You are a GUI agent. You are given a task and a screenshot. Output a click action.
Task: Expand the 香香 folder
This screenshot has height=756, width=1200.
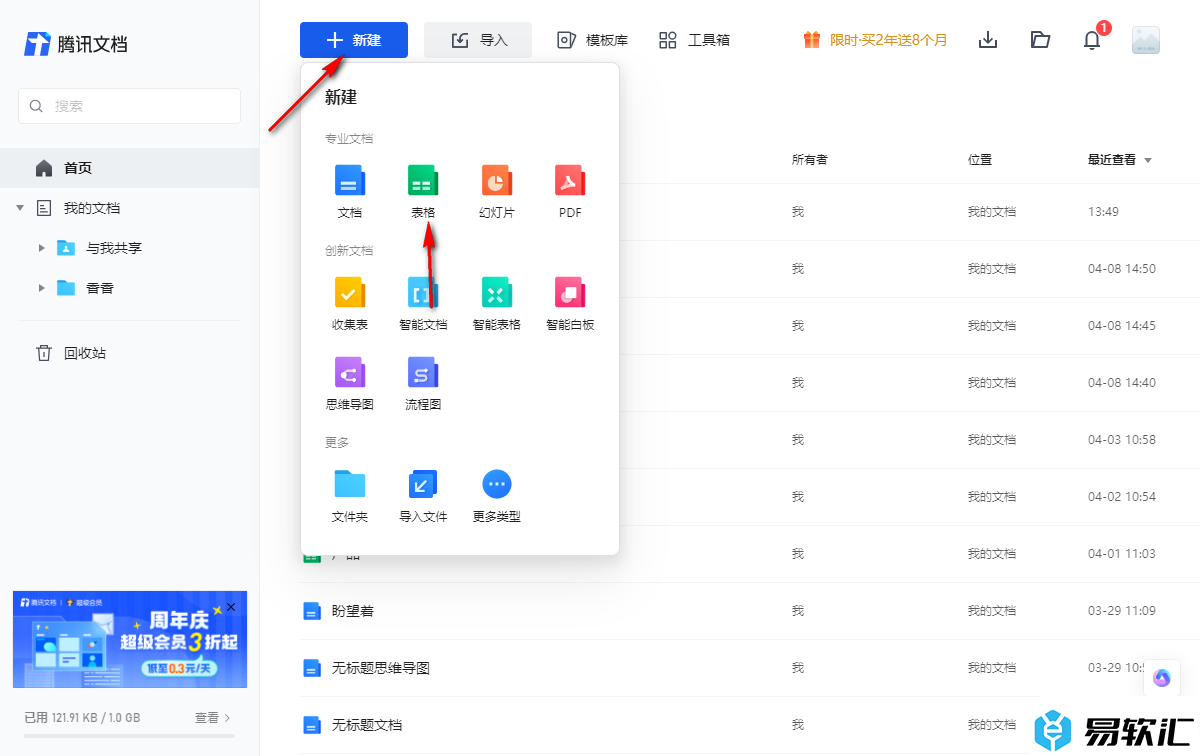point(41,288)
